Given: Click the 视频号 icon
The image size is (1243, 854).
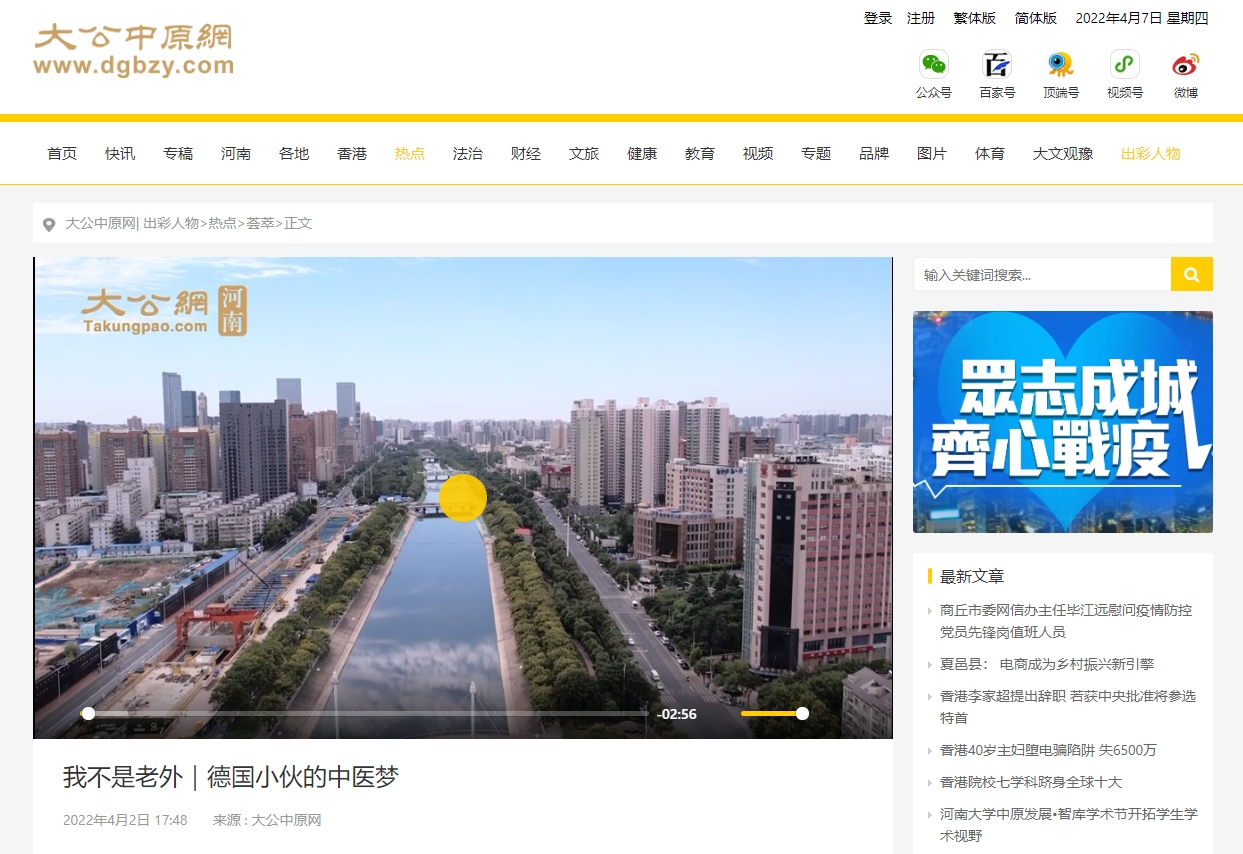Looking at the screenshot, I should coord(1124,65).
